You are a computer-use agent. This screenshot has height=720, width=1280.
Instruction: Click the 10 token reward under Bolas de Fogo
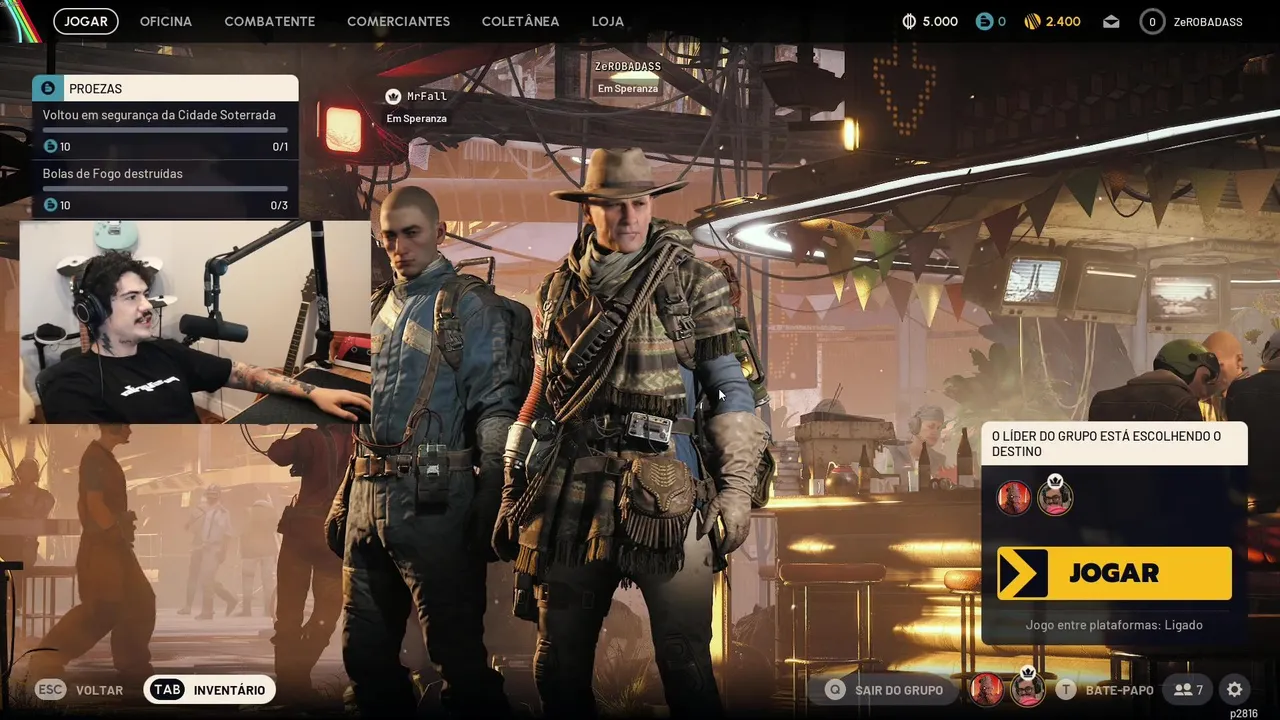(57, 206)
